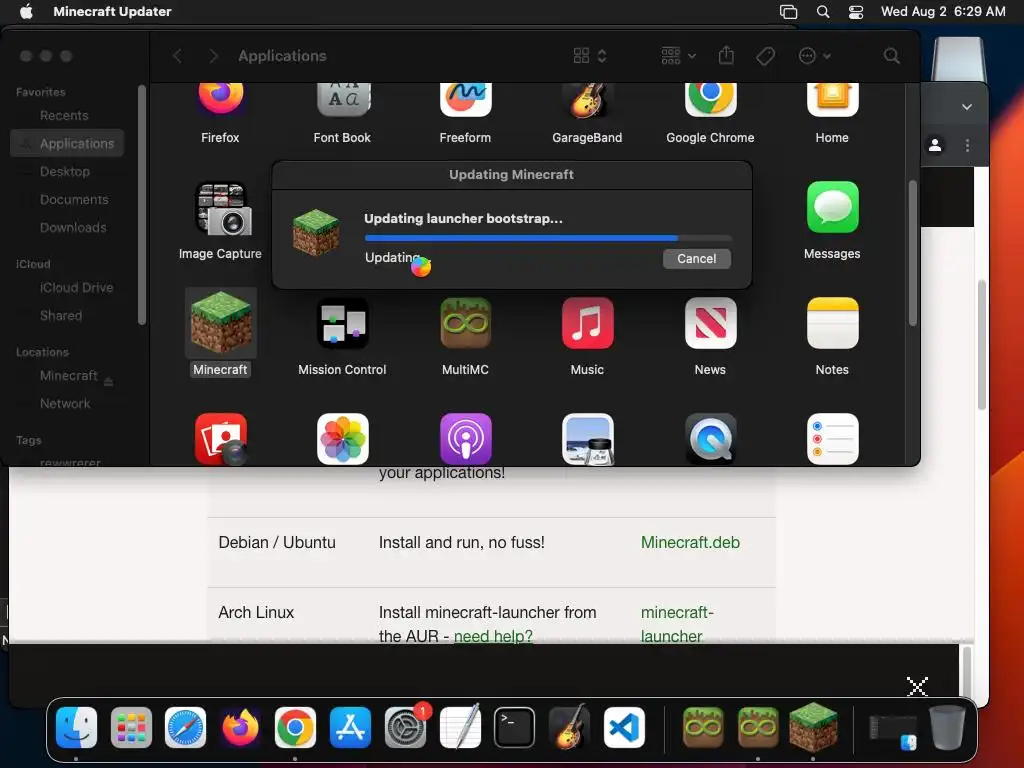Open Messages app icon
The width and height of the screenshot is (1024, 768).
832,207
